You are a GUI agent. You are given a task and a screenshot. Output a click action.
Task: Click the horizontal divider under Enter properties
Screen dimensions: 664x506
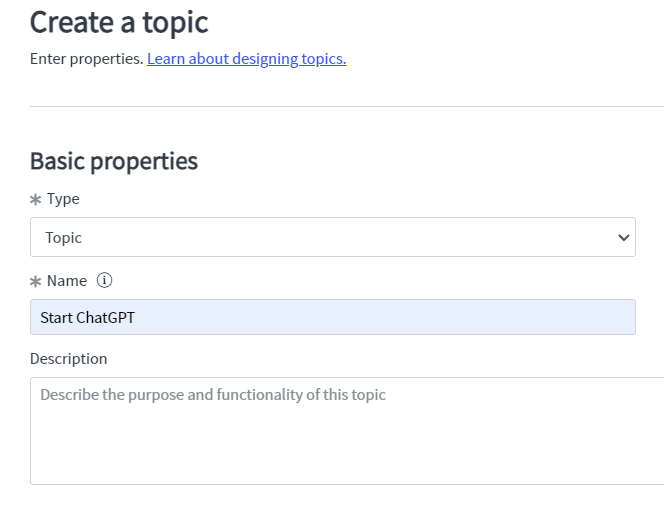(x=347, y=107)
